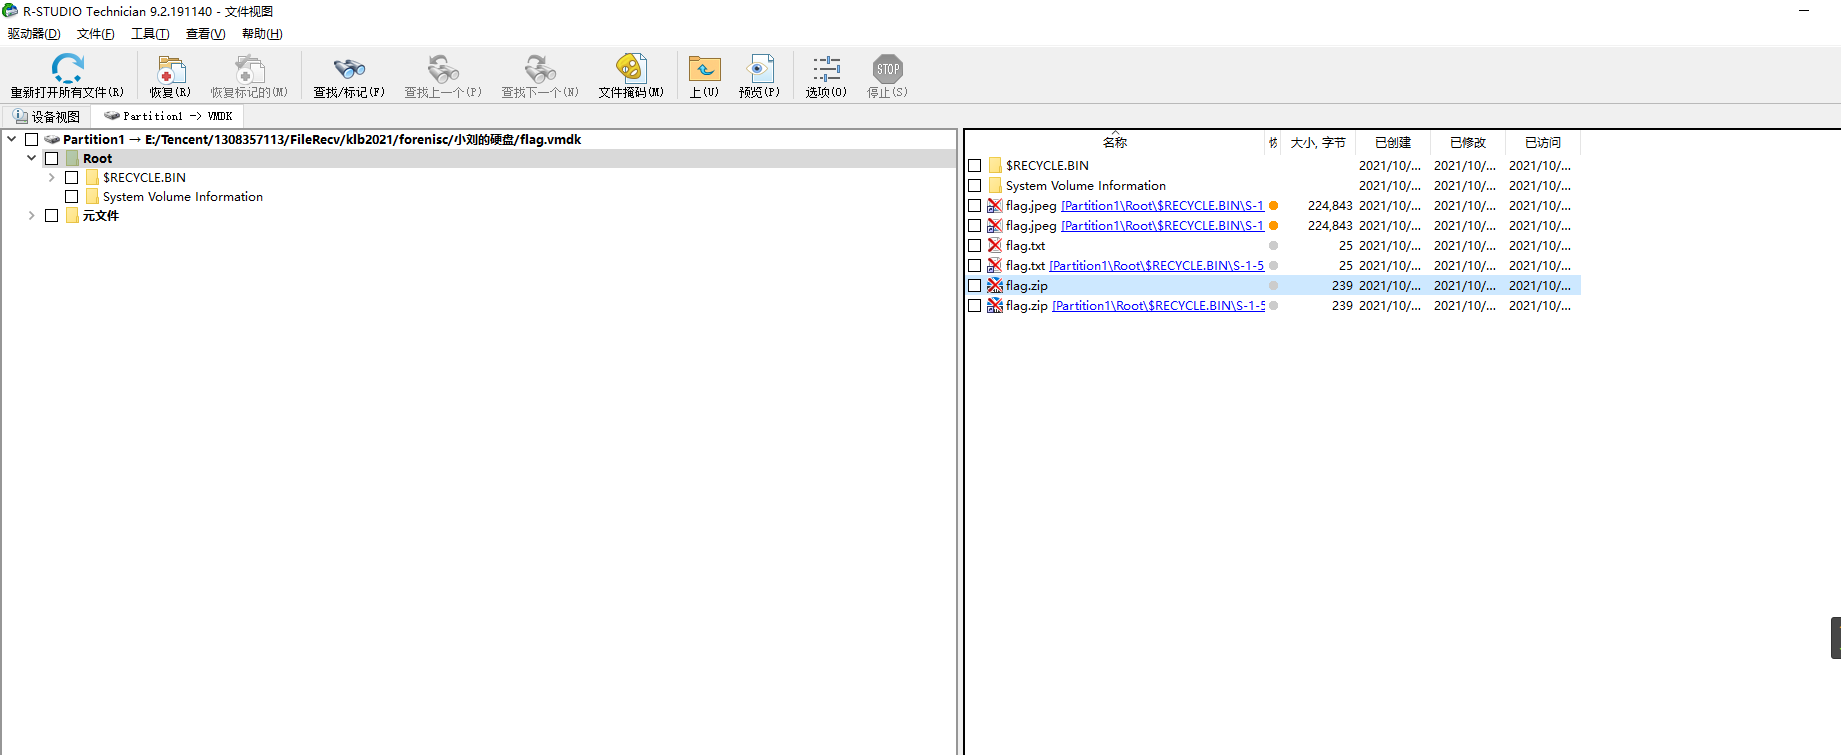Switch to the 设备视图 tab
The image size is (1841, 755).
(45, 117)
